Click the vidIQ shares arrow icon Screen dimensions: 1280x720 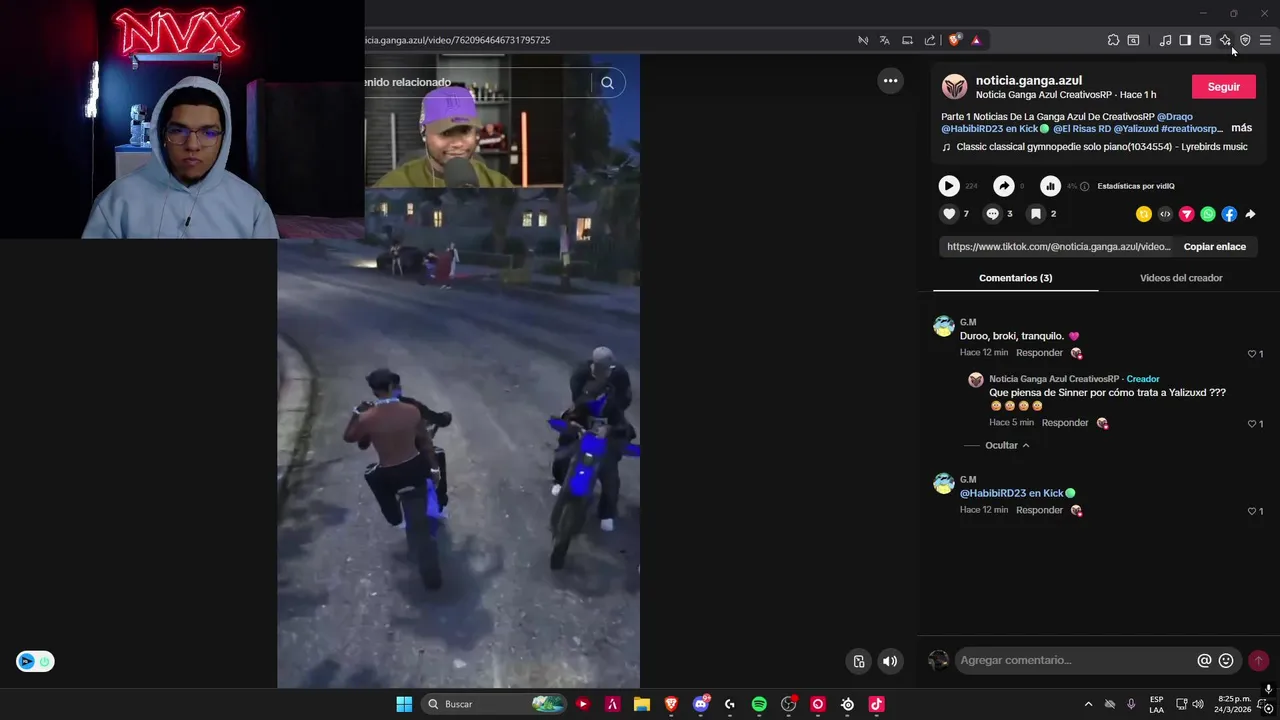pos(1003,186)
